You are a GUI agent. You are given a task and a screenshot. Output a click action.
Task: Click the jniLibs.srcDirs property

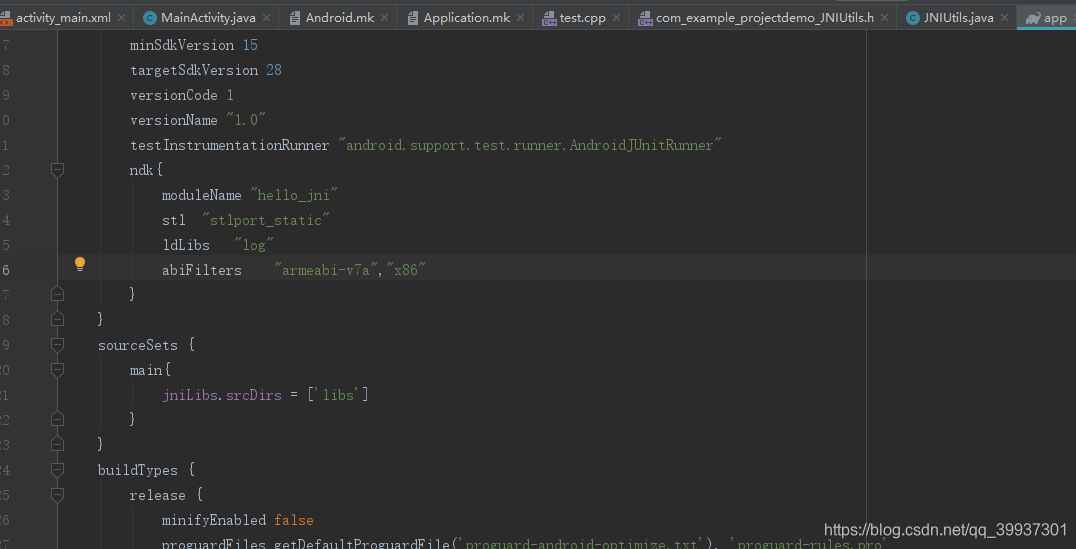pos(222,395)
